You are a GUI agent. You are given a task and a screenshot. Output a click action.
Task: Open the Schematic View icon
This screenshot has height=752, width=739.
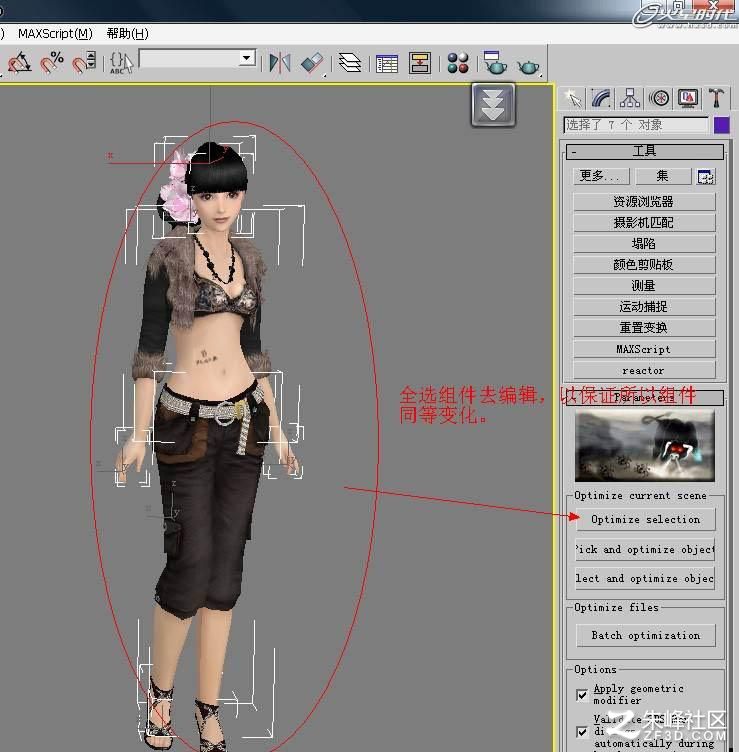pos(420,63)
